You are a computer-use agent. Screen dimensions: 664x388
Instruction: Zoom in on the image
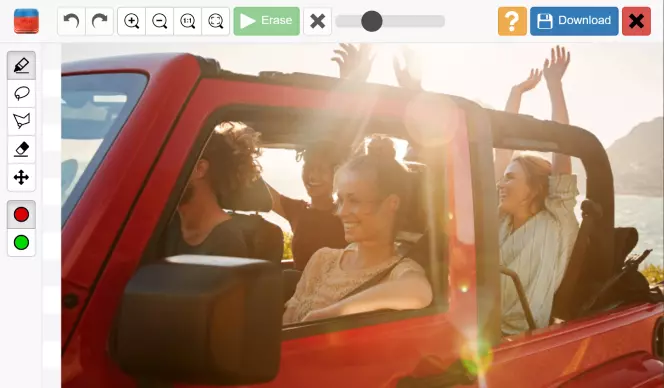click(132, 21)
